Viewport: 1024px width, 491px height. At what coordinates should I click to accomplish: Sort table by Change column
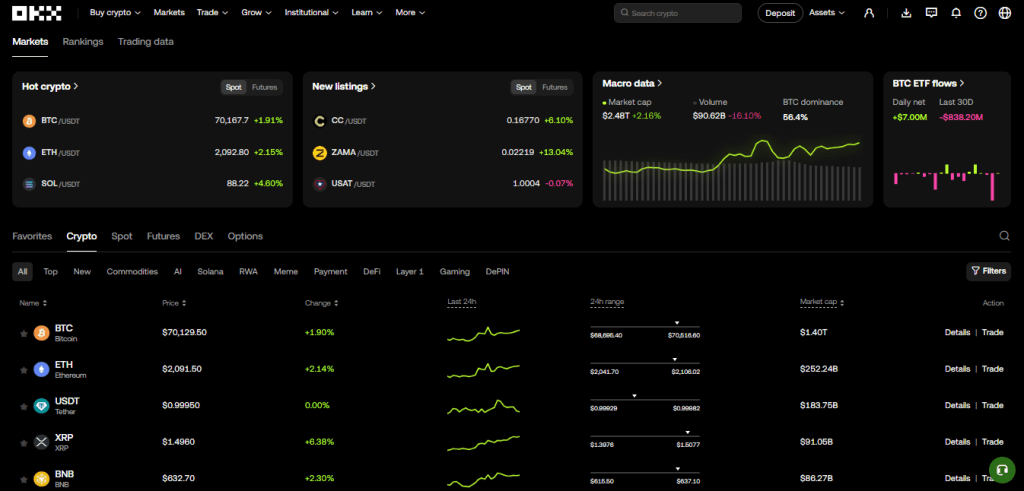pos(322,303)
